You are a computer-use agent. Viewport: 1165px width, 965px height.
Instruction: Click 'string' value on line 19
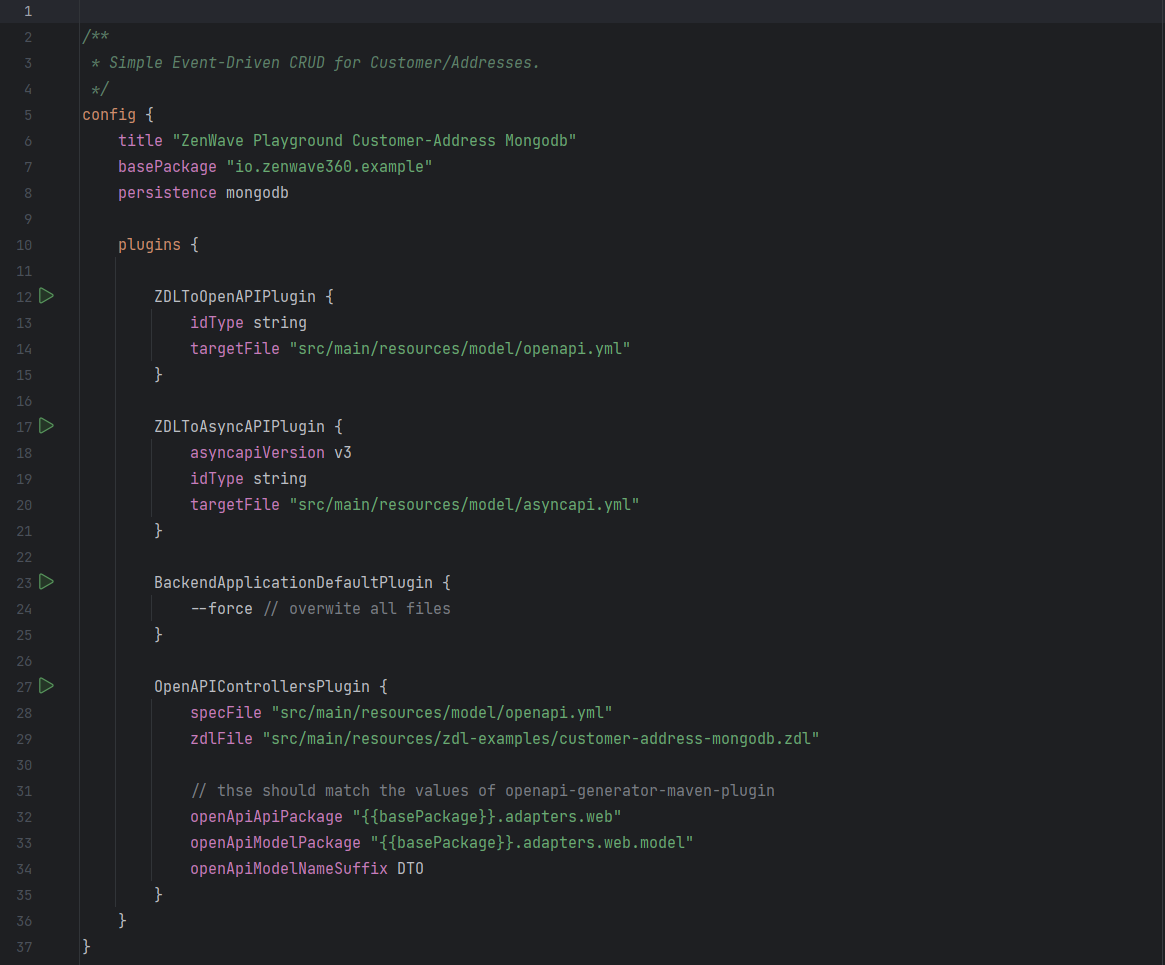[279, 478]
